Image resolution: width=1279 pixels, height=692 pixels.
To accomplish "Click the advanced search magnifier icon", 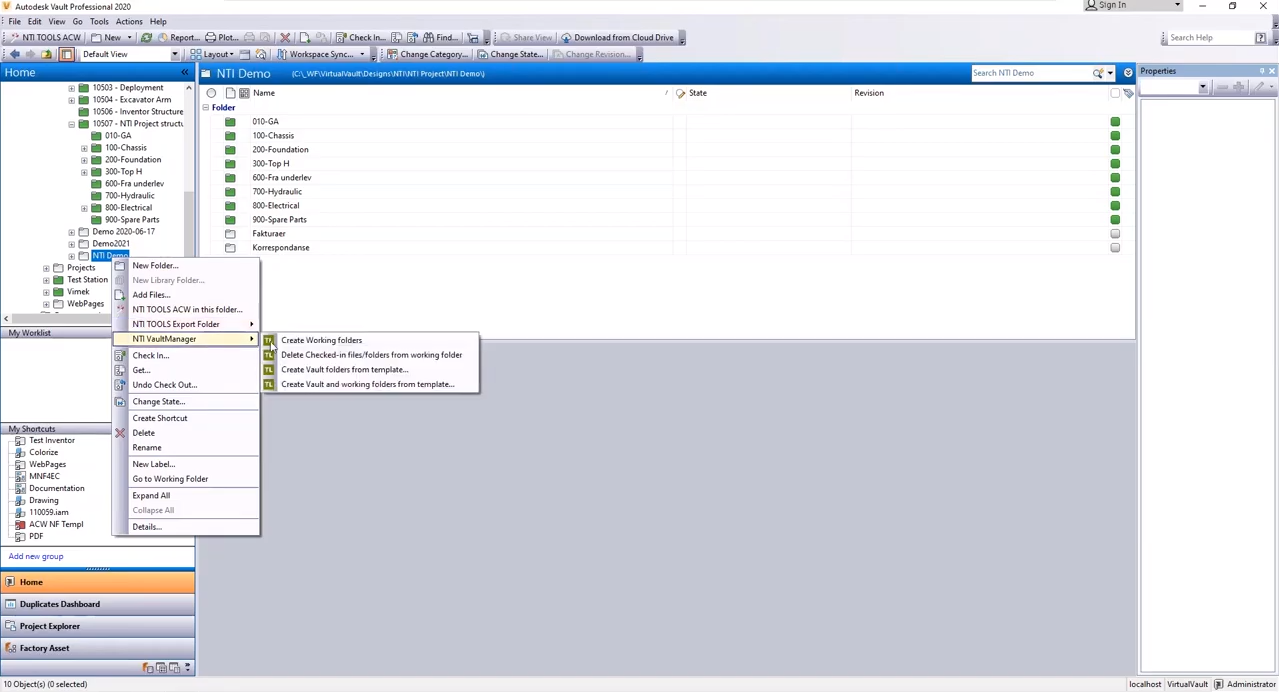I will tap(1098, 73).
